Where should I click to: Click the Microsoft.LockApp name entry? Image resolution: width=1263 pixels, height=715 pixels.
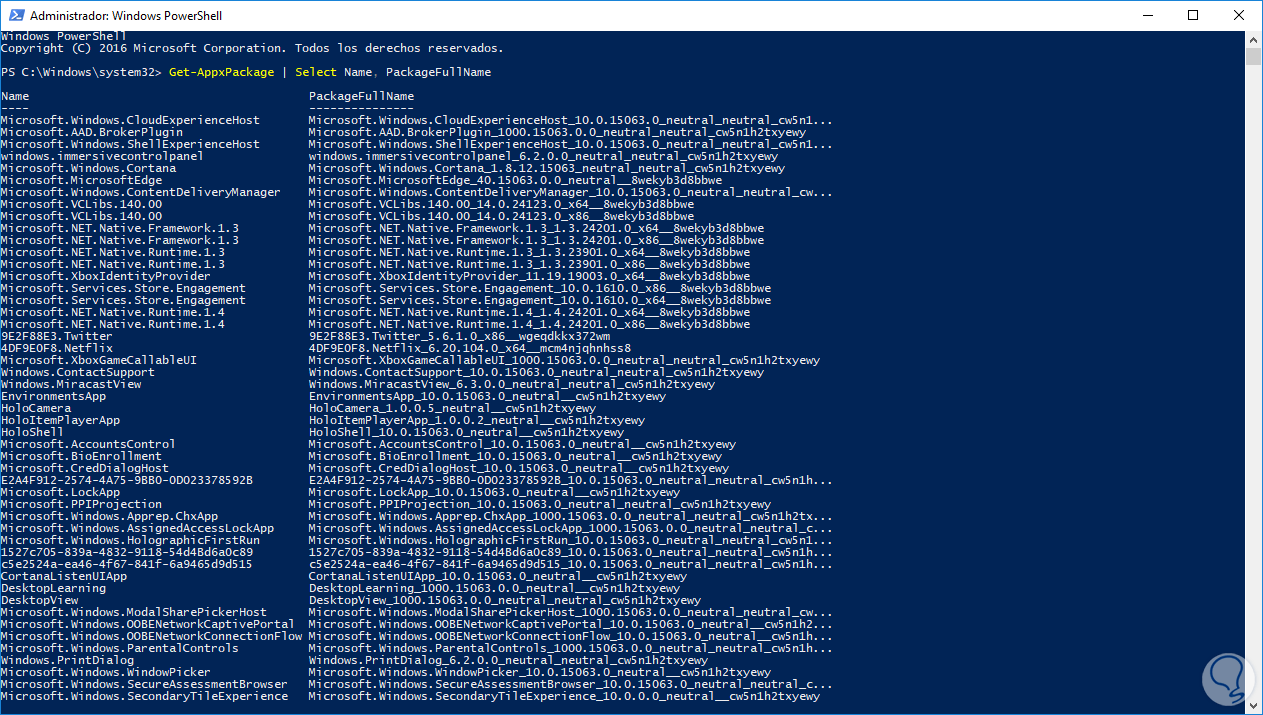[60, 492]
